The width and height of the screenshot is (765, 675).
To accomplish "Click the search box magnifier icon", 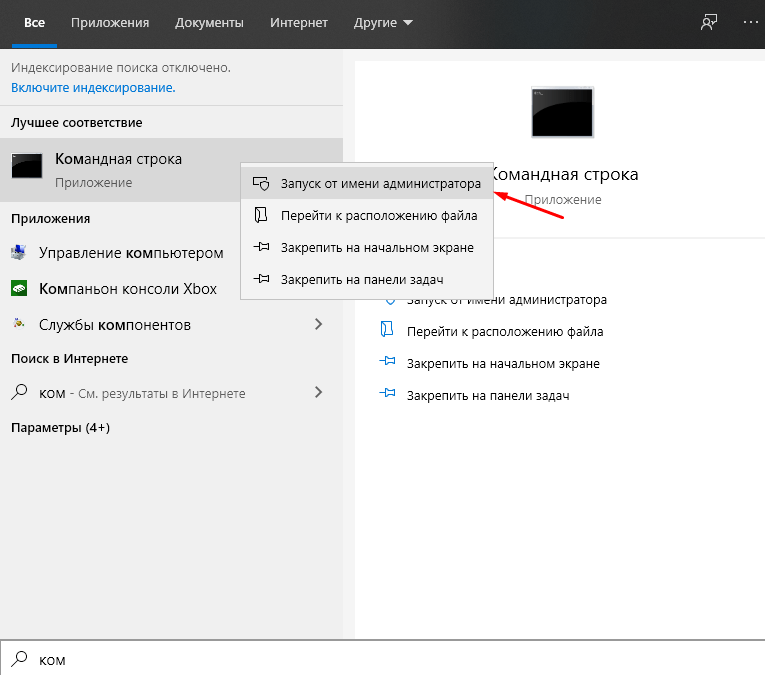I will point(19,658).
